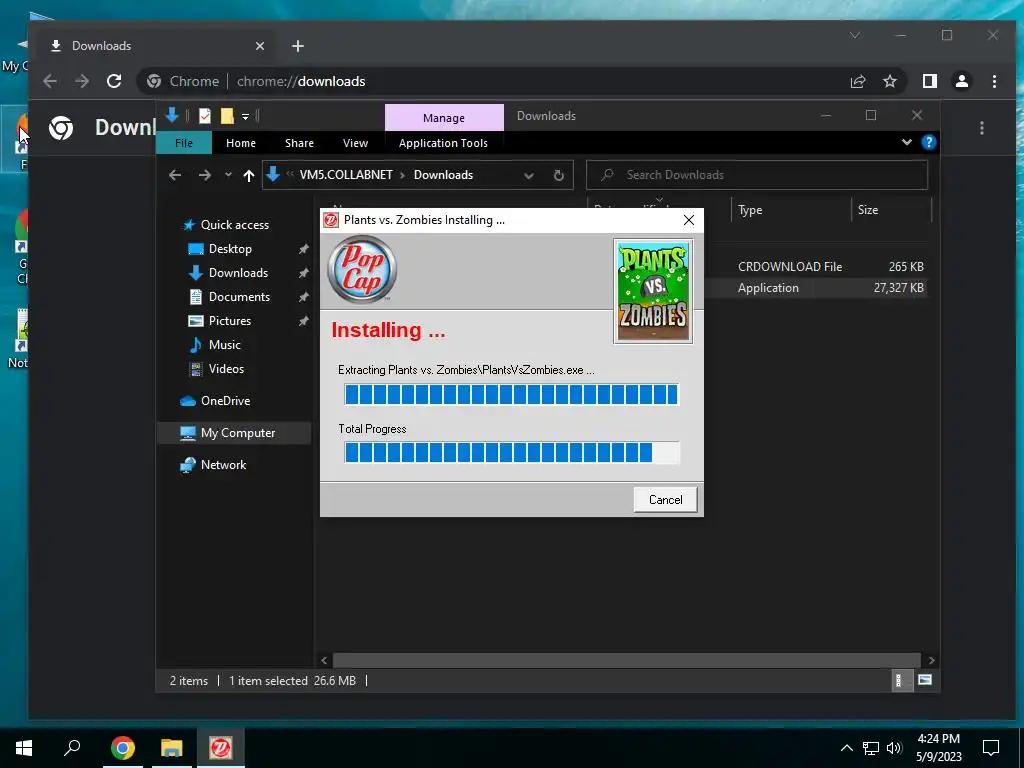Viewport: 1024px width, 768px height.
Task: Open recent locations dropdown in Explorer
Action: [x=228, y=175]
